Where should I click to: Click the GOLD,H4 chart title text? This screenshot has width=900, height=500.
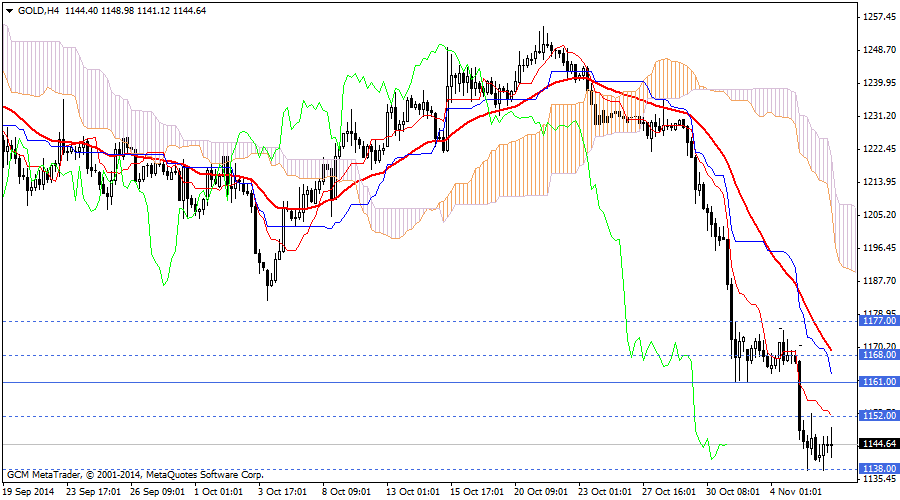click(36, 9)
